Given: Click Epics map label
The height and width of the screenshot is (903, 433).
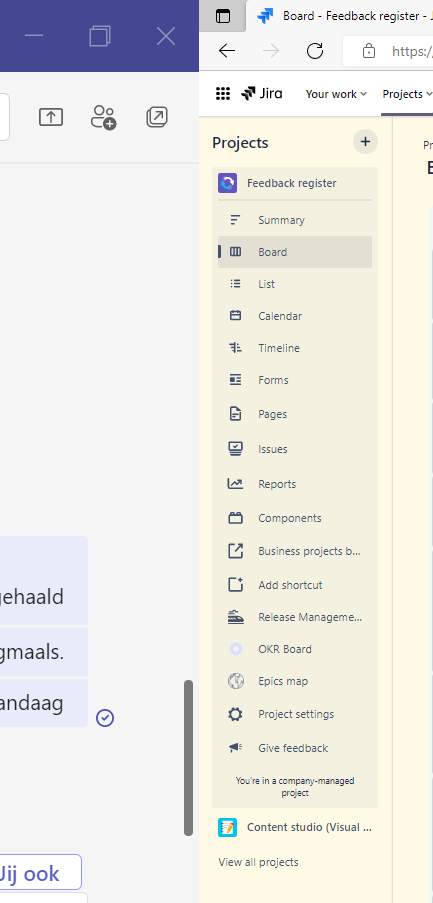Looking at the screenshot, I should (283, 681).
